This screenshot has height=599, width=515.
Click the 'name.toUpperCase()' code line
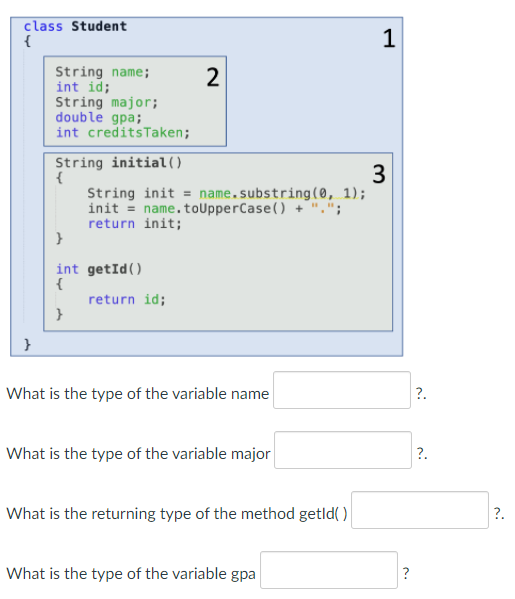pyautogui.click(x=215, y=209)
